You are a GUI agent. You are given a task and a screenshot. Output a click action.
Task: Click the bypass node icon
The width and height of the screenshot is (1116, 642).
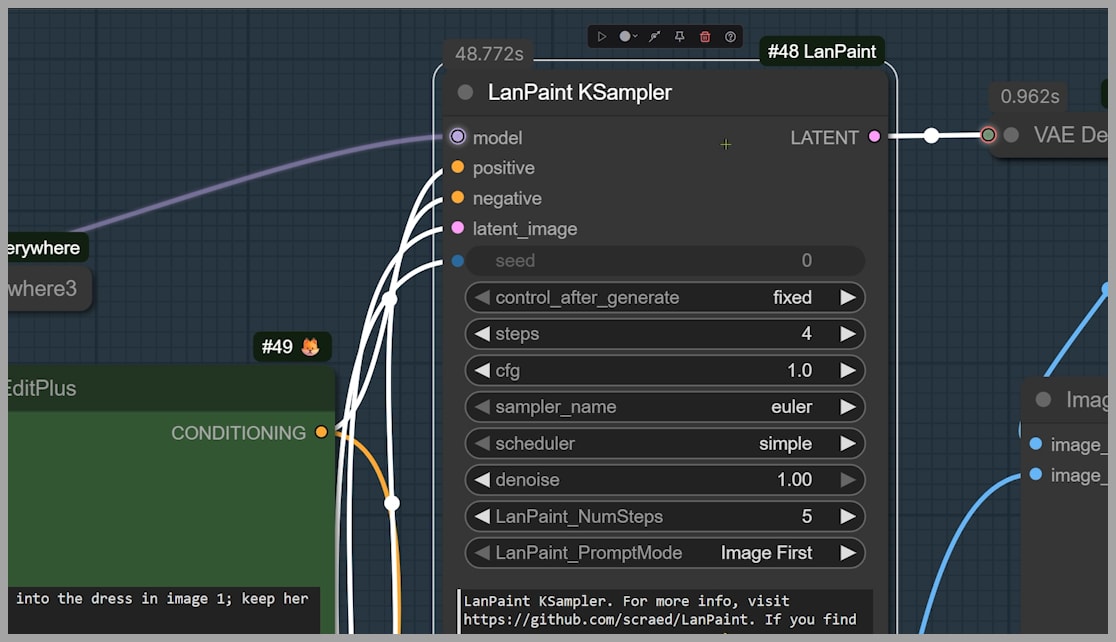click(x=654, y=37)
